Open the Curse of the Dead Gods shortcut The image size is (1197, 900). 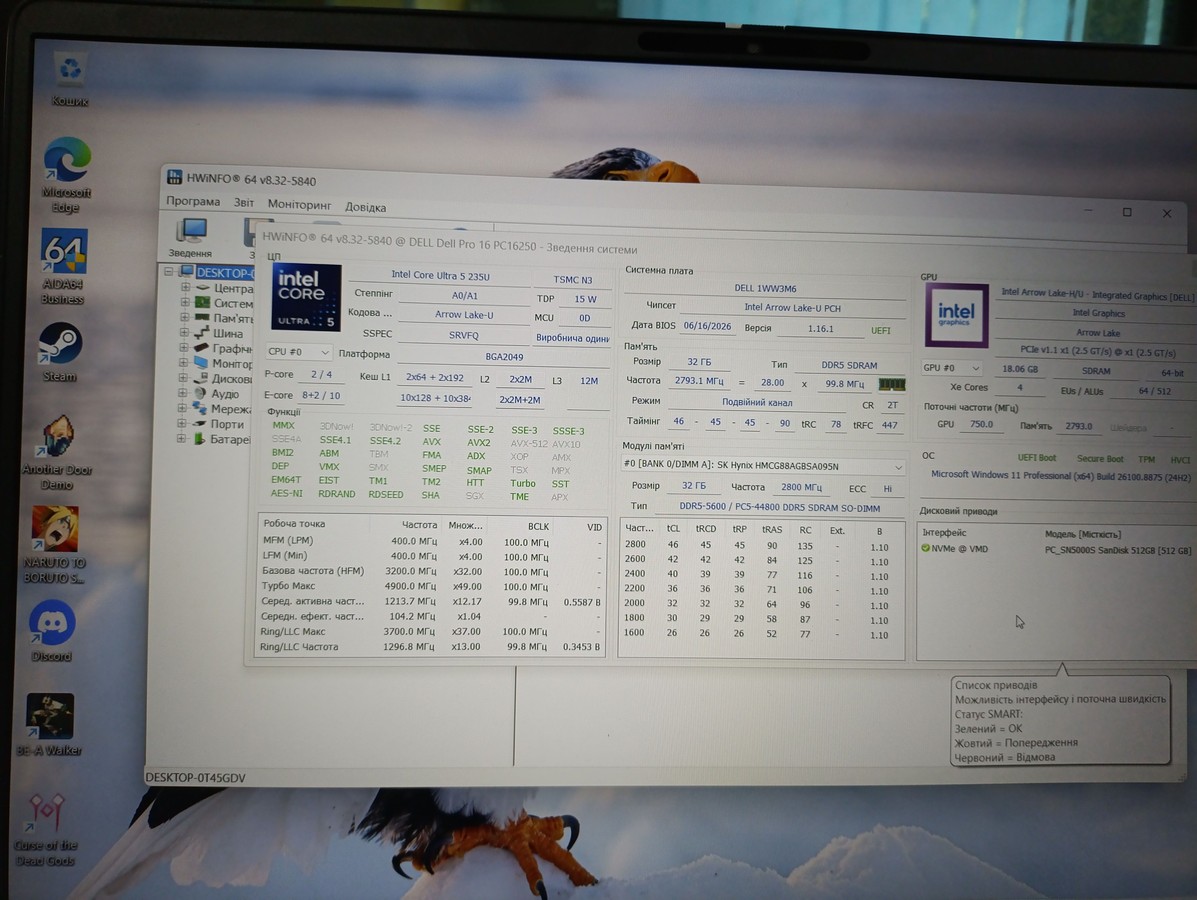click(x=45, y=829)
